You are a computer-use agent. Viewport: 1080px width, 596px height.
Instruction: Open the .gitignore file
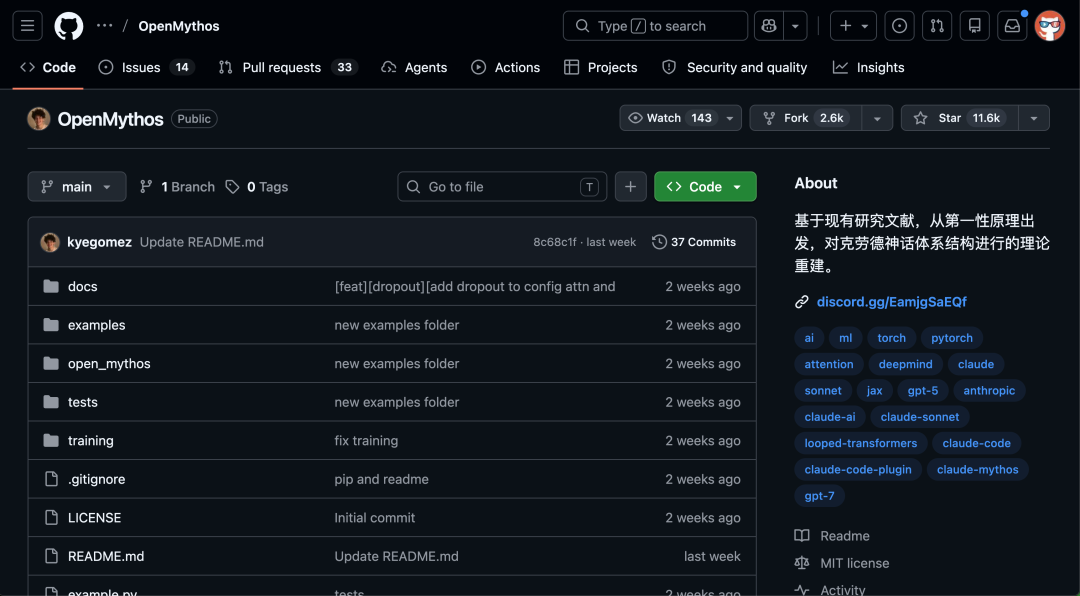[96, 480]
